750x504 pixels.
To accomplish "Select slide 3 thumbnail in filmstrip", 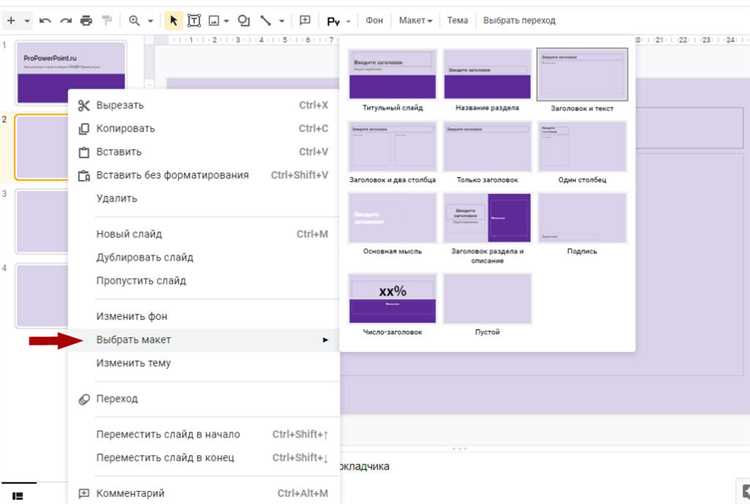I will pos(42,221).
